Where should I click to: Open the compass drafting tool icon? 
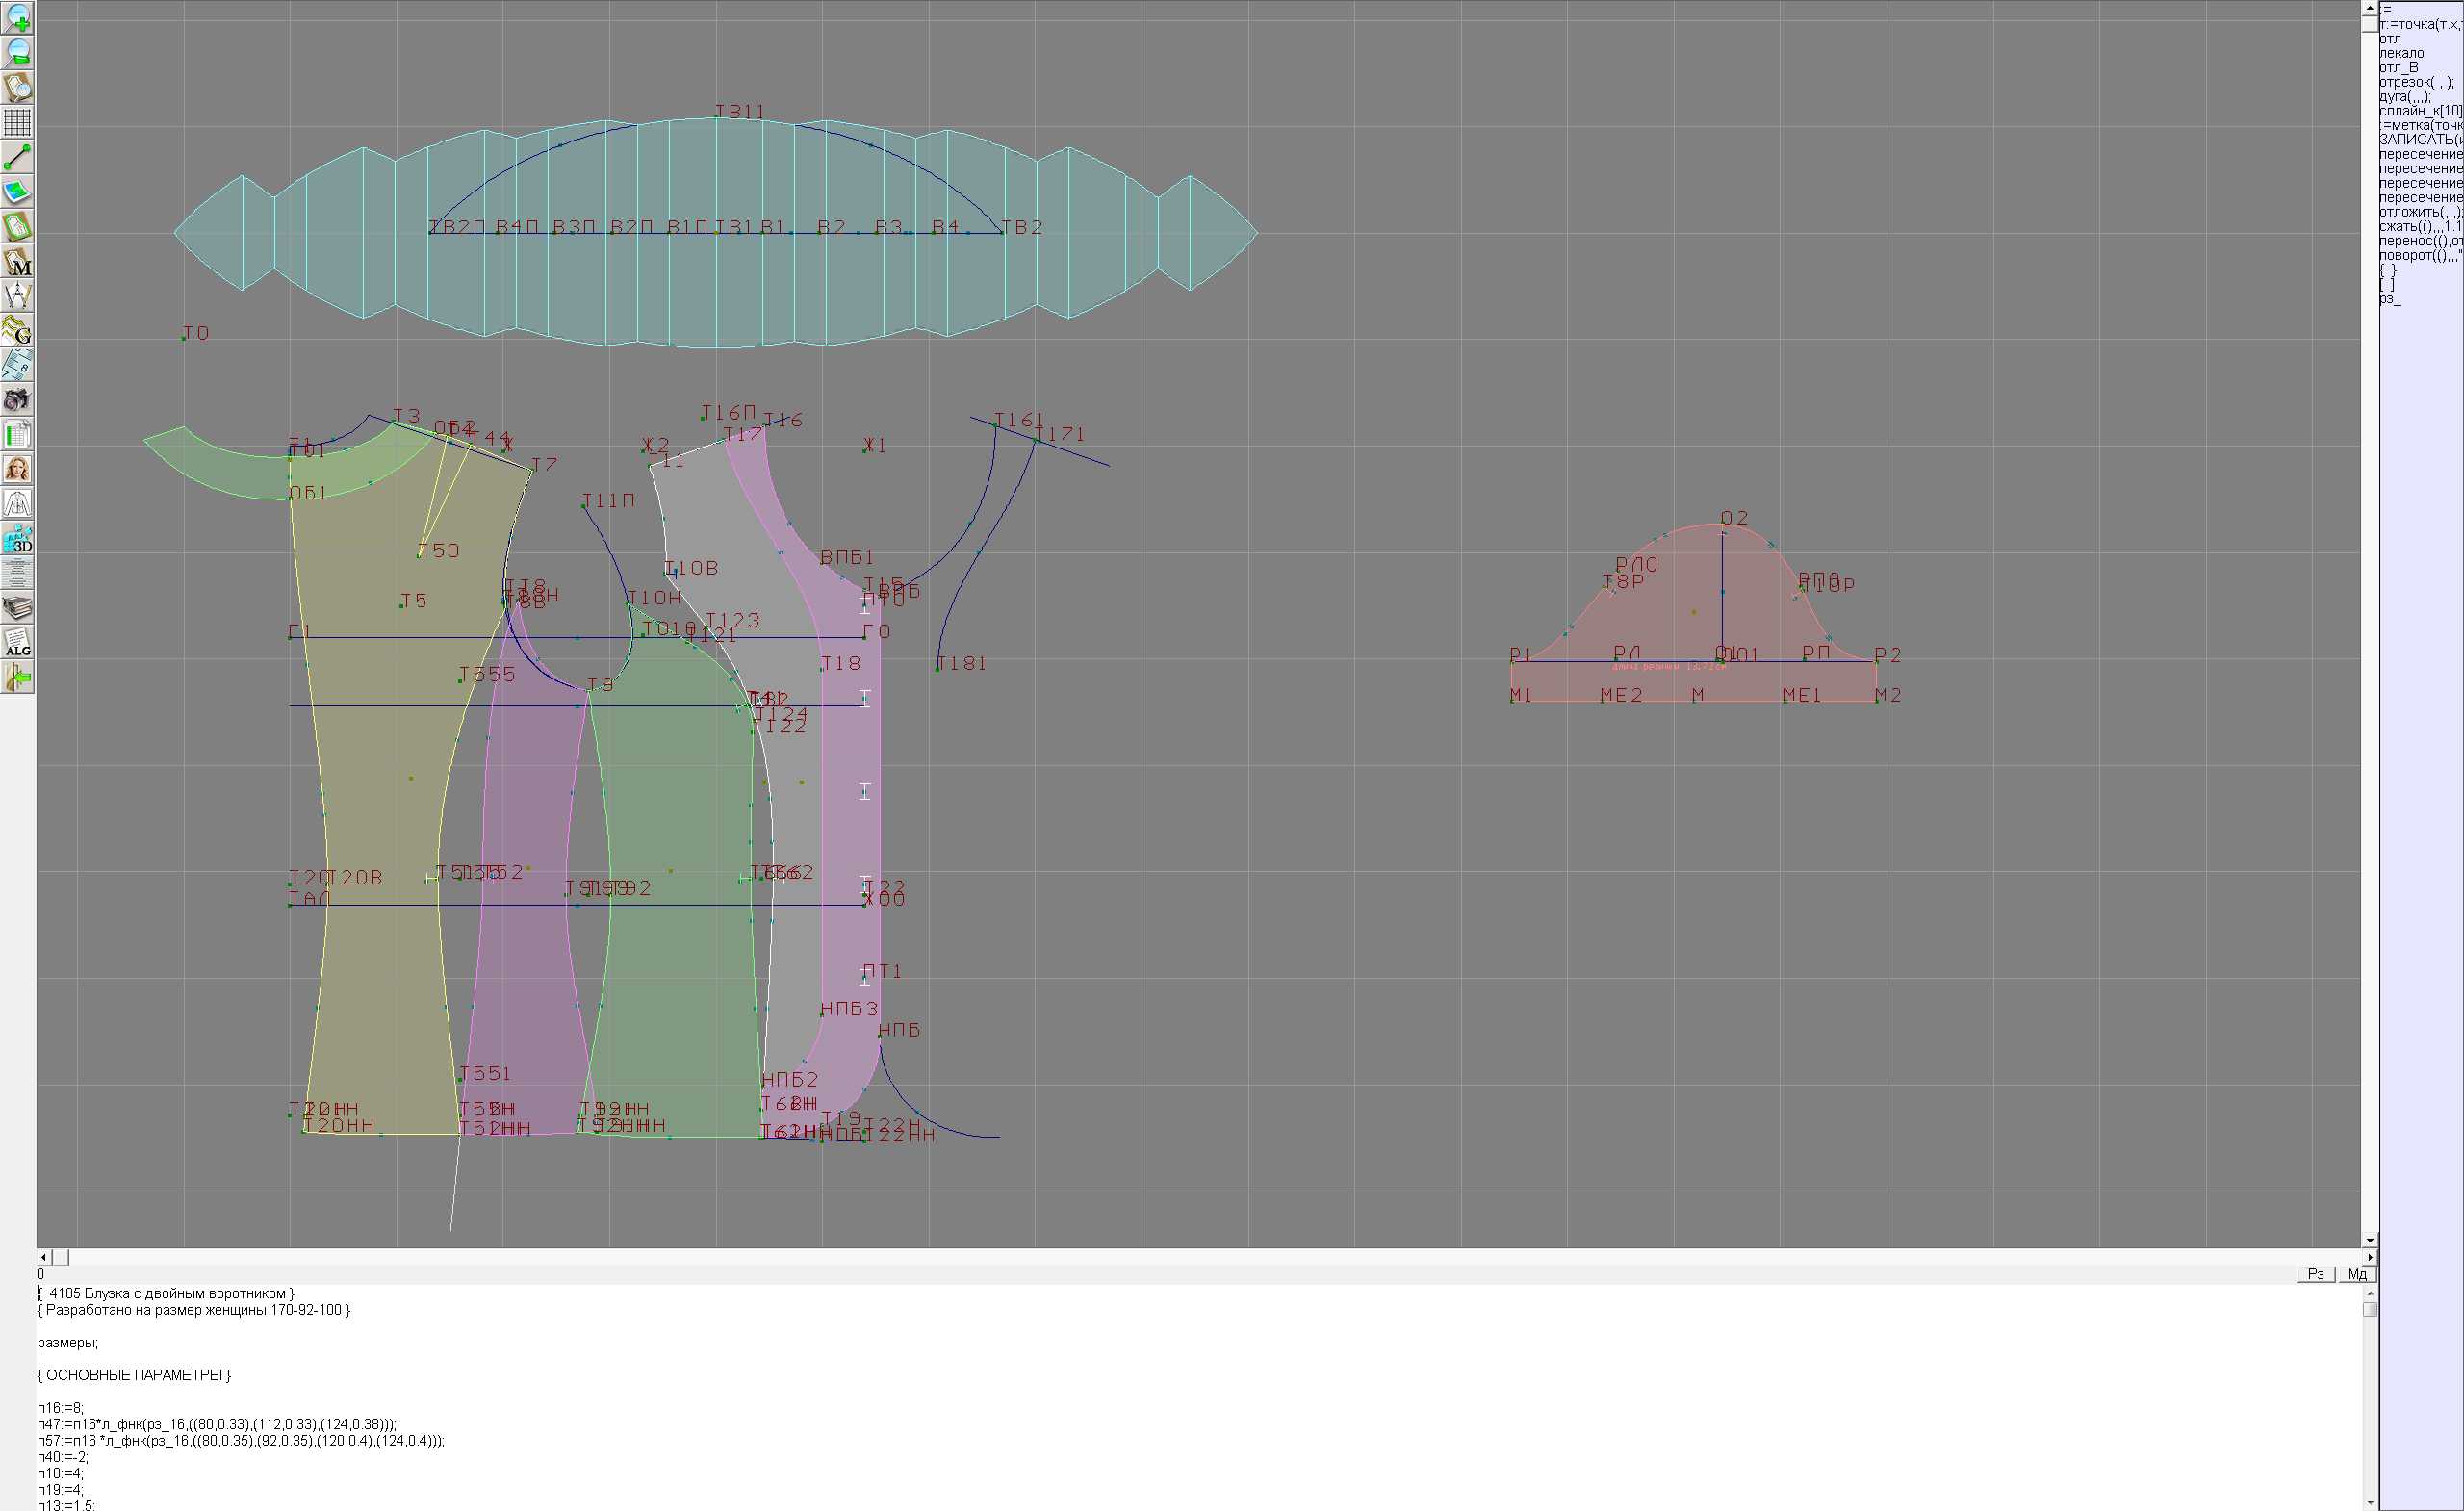[x=17, y=296]
